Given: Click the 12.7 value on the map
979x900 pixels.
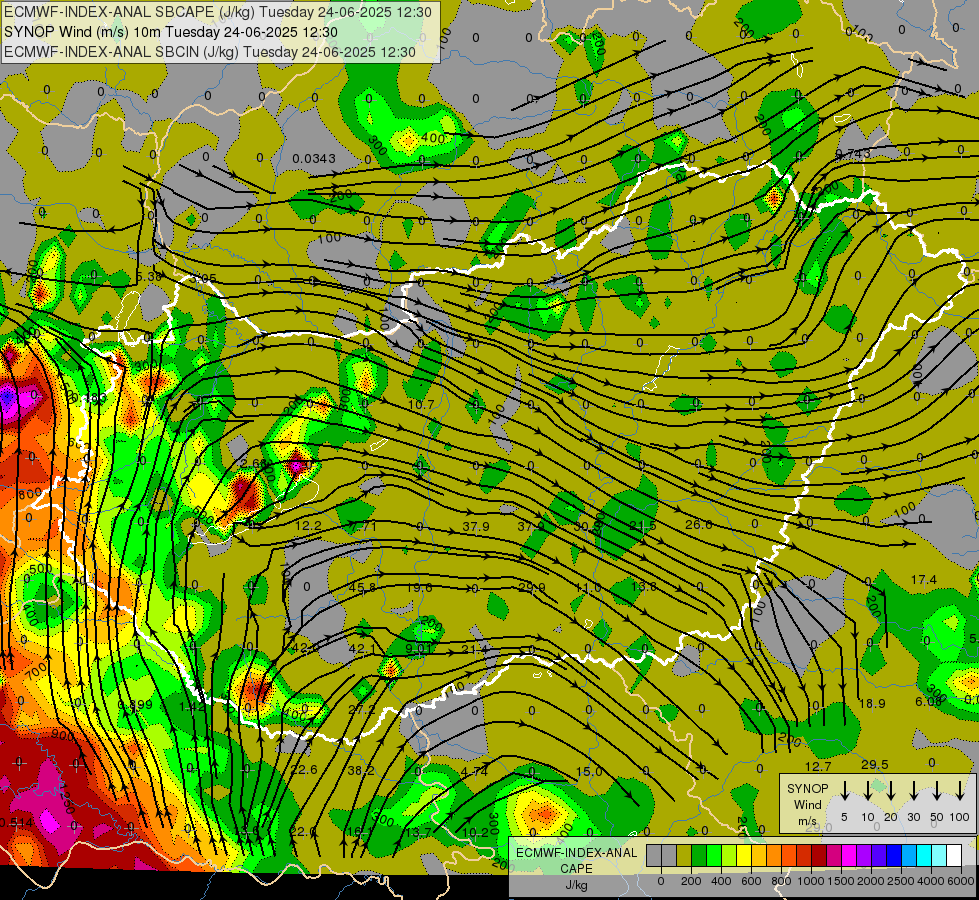Looking at the screenshot, I should pos(818,766).
